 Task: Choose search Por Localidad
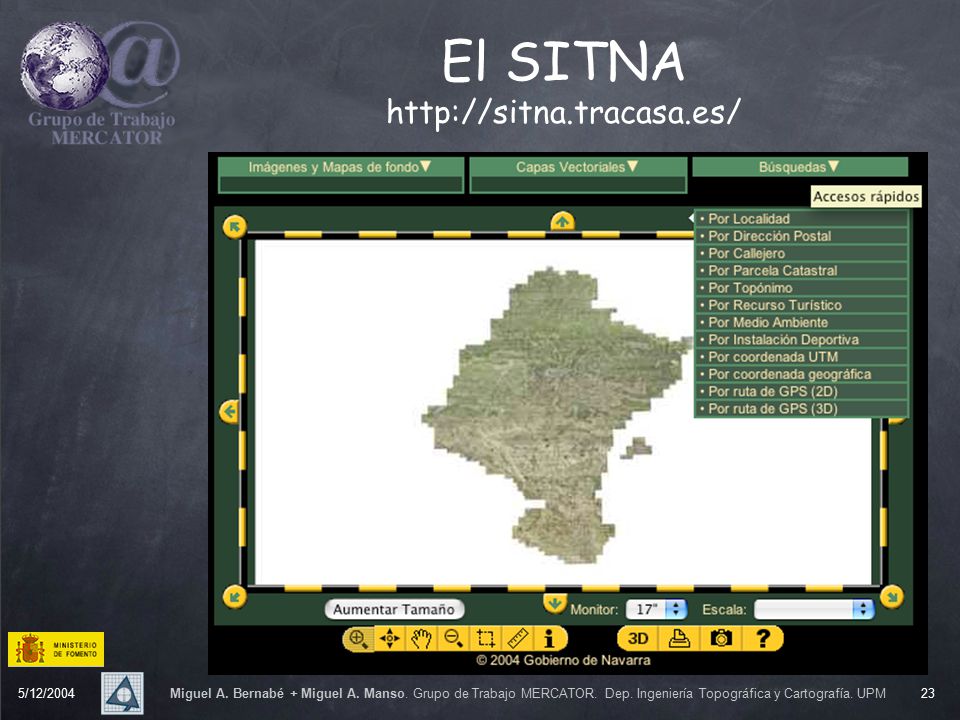click(x=801, y=219)
